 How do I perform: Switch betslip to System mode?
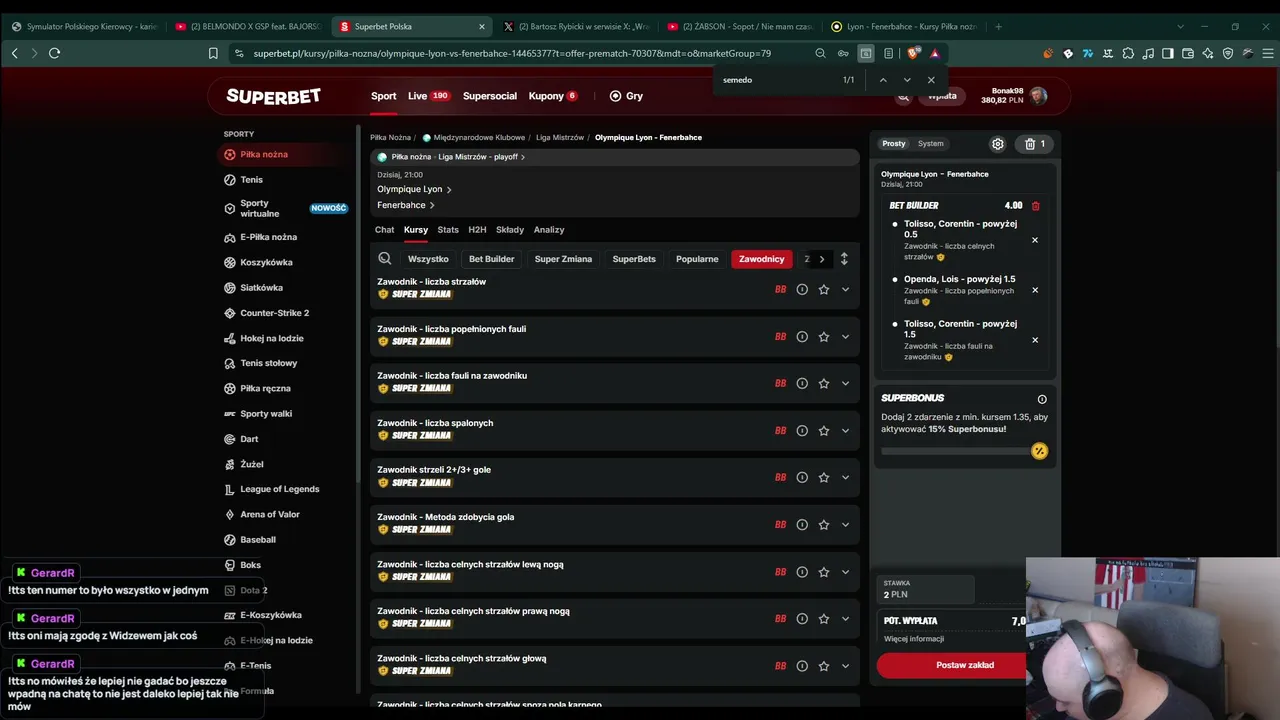click(931, 144)
